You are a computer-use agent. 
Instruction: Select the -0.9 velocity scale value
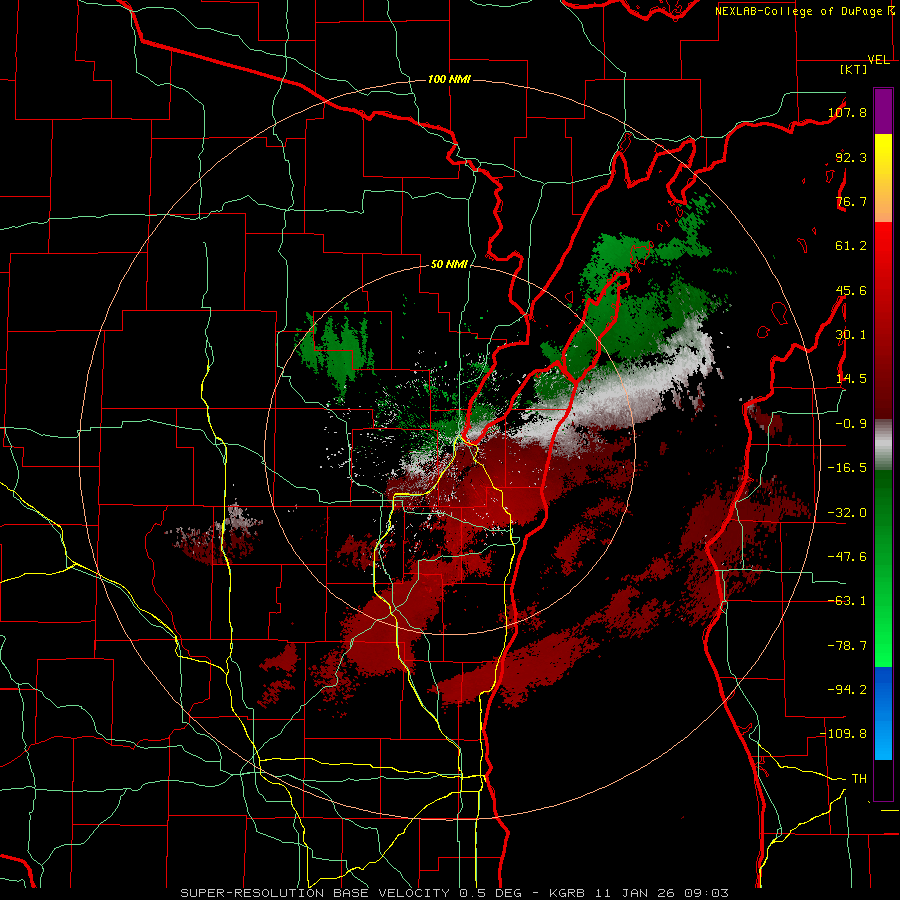(851, 424)
